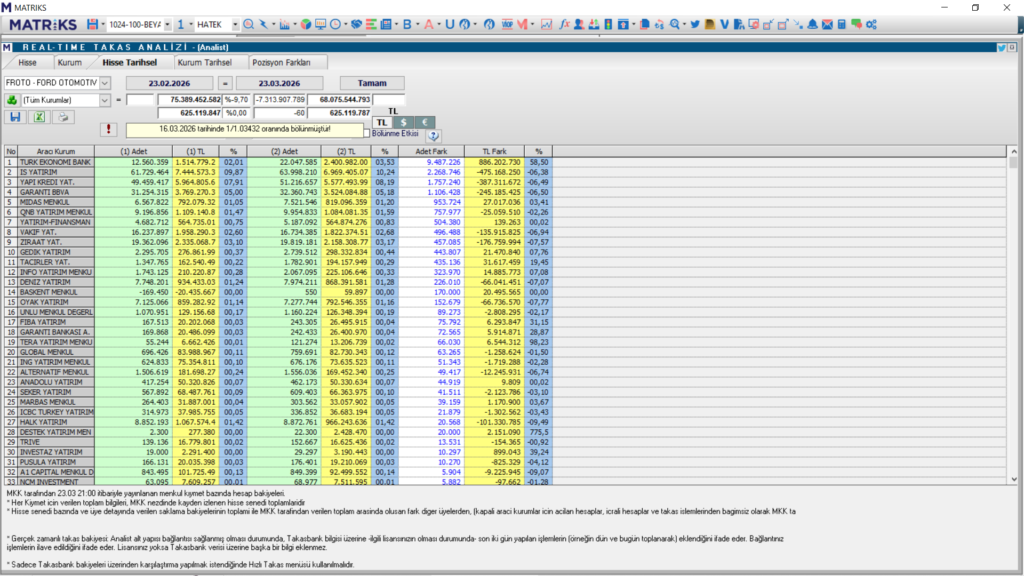Screen dimensions: 1024x576
Task: Open the line chart icon in toolbar
Action: [x=546, y=24]
